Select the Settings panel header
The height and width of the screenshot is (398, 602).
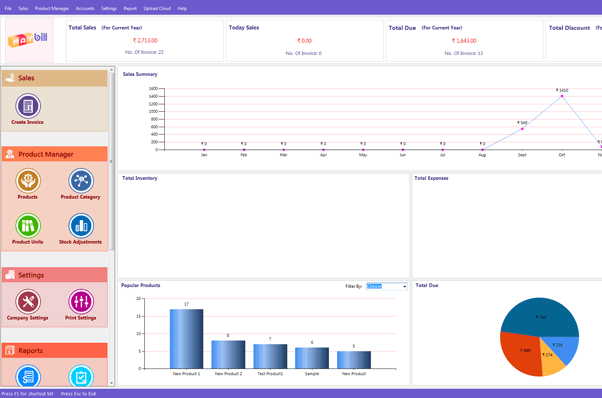[x=55, y=275]
